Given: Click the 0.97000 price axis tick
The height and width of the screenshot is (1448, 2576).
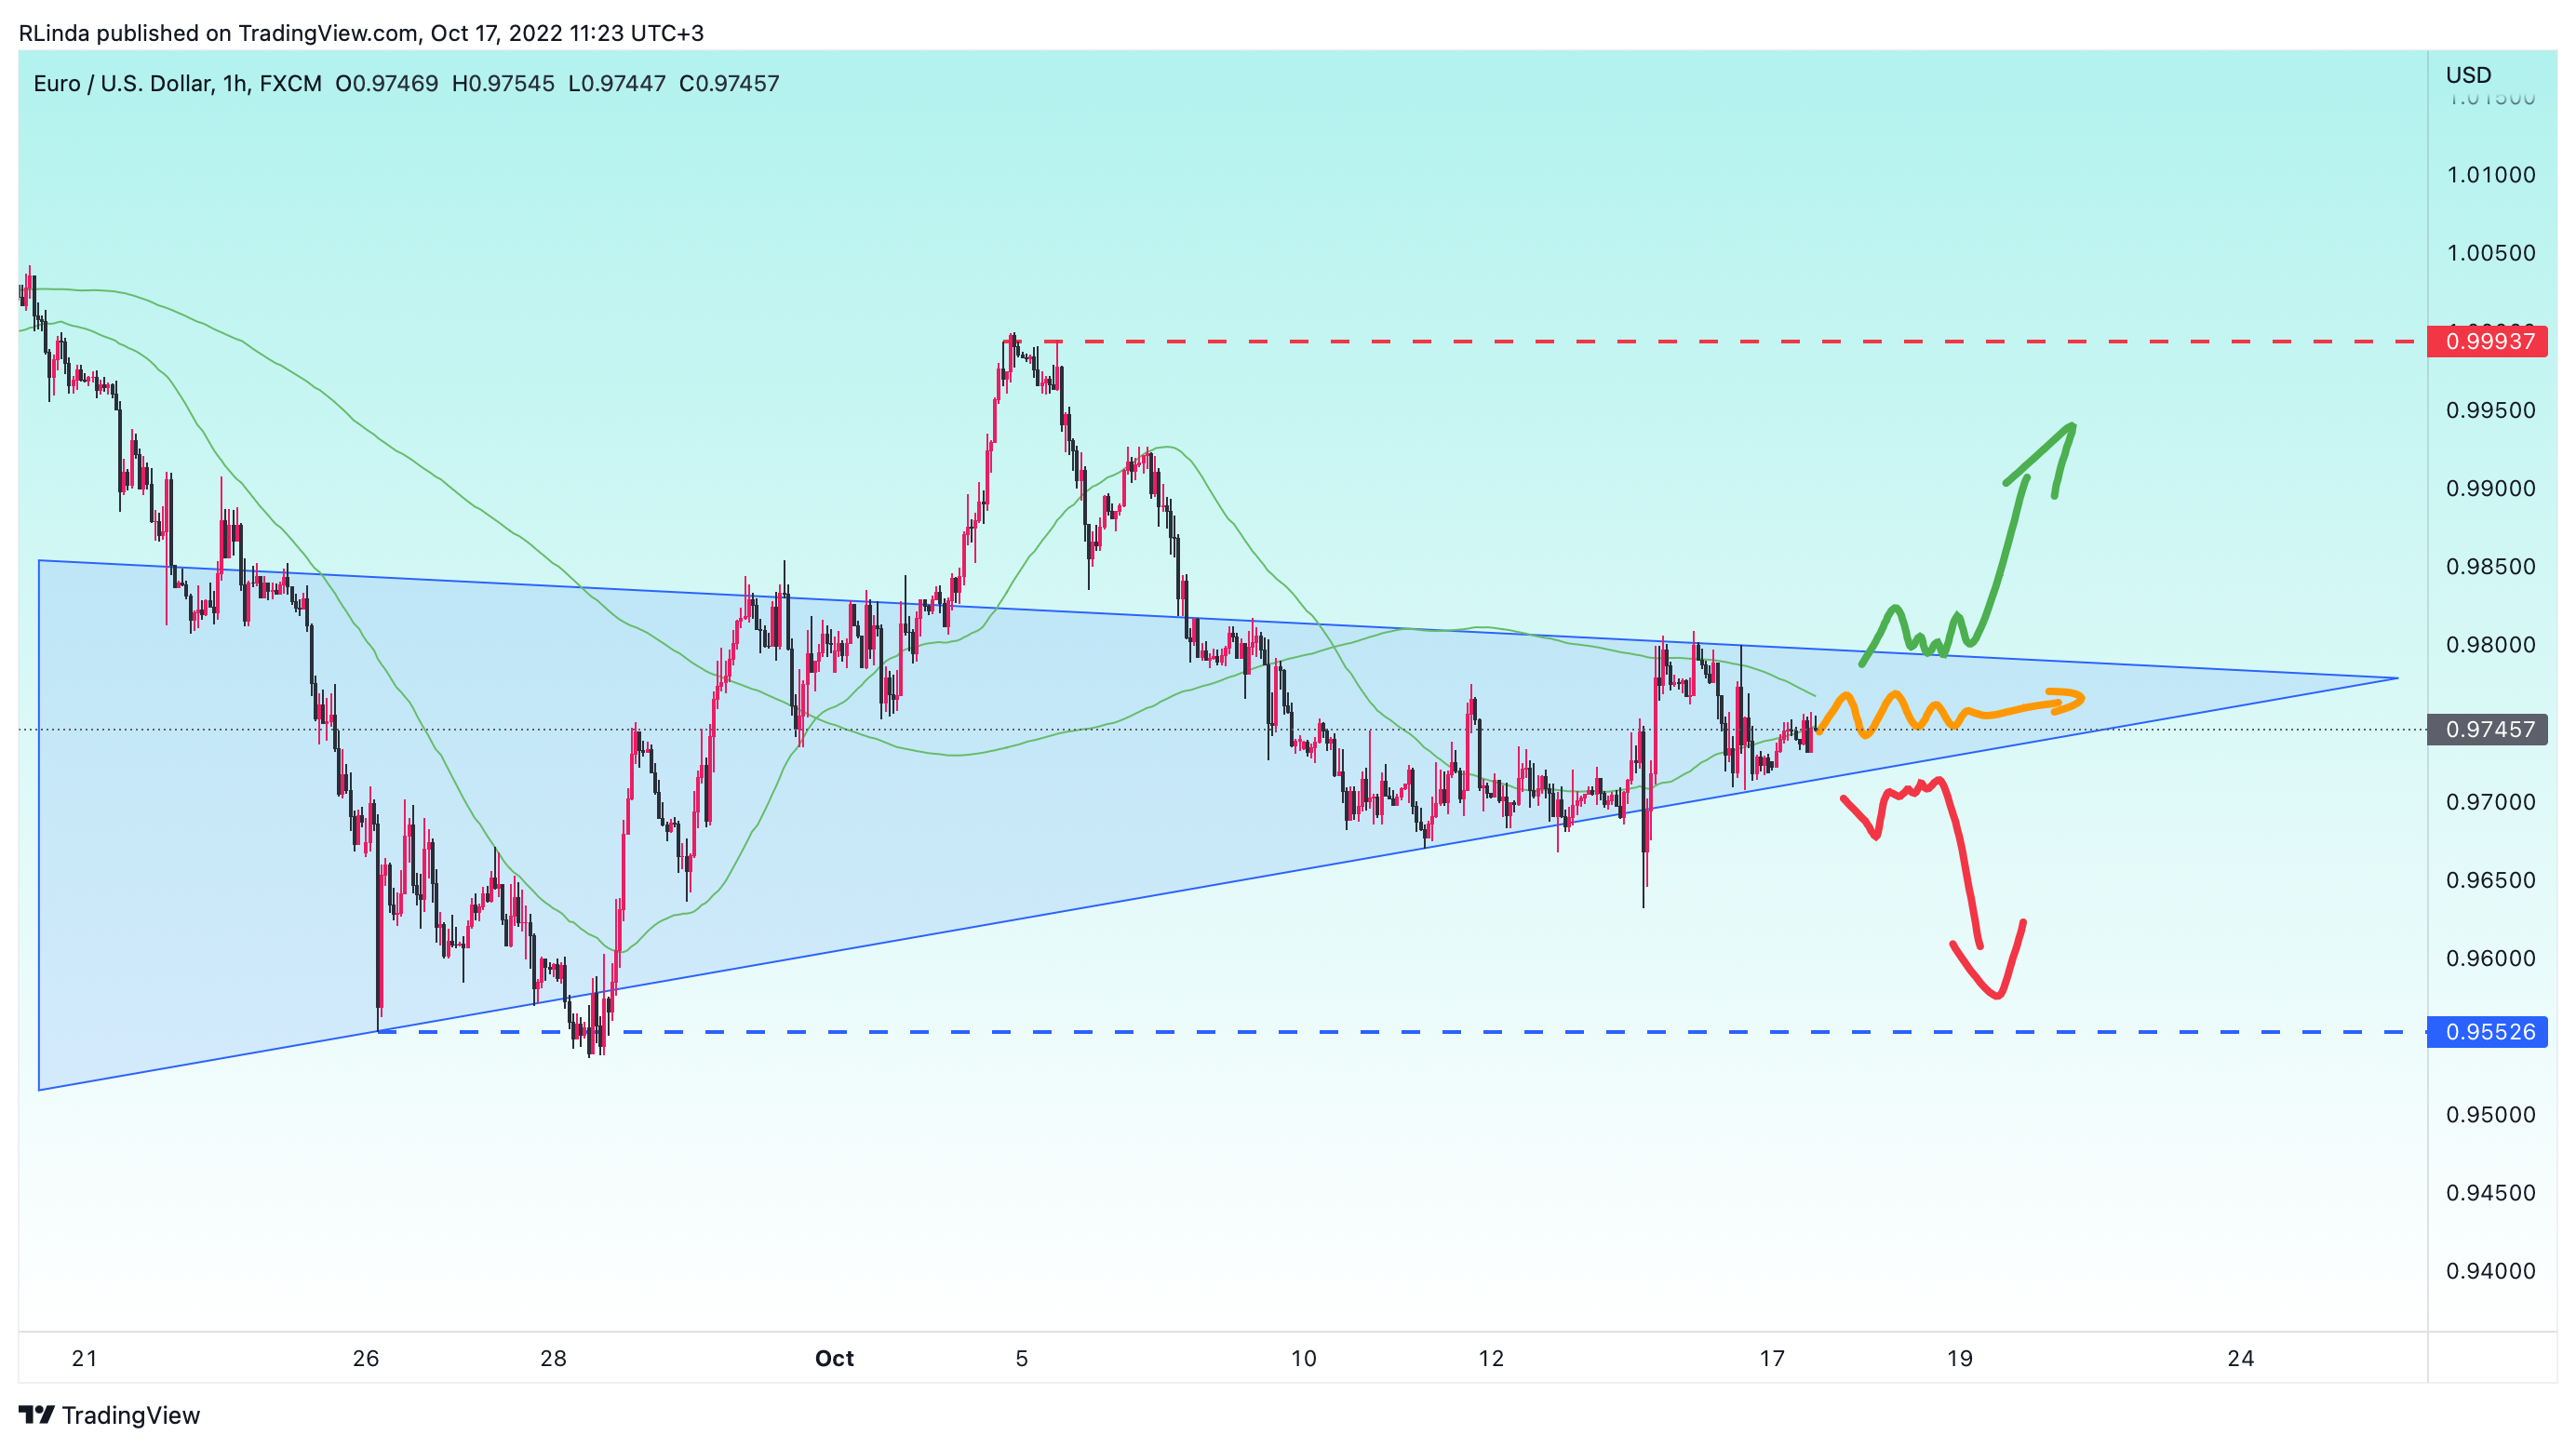Looking at the screenshot, I should click(2491, 802).
